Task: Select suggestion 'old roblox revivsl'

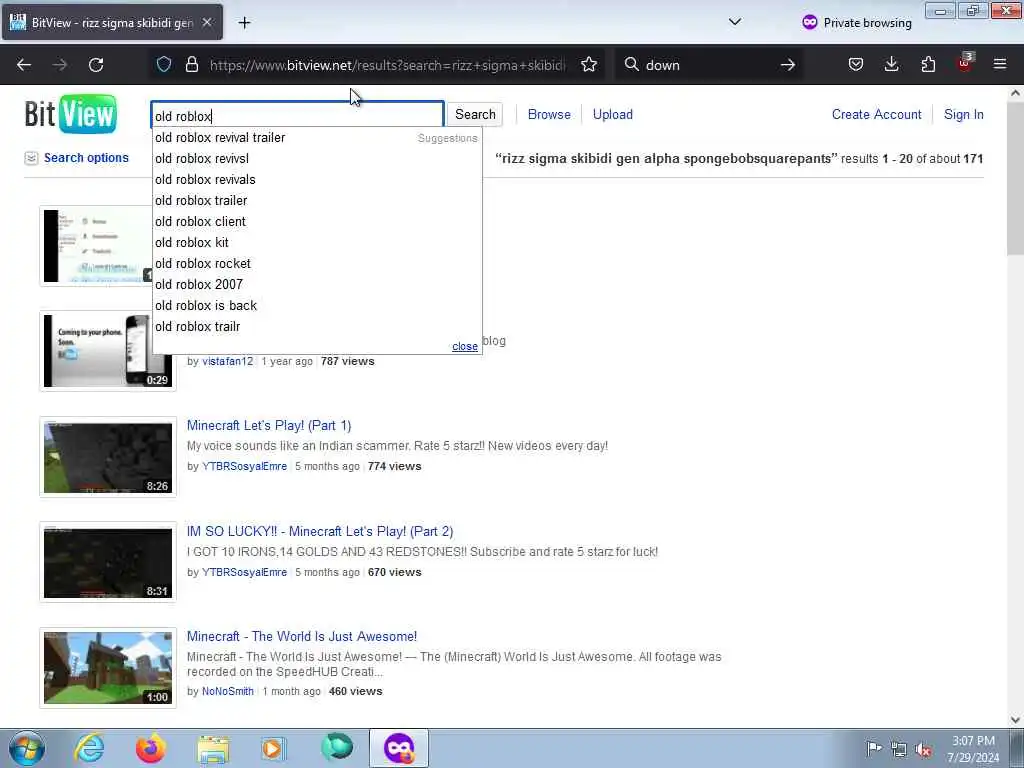Action: coord(202,159)
